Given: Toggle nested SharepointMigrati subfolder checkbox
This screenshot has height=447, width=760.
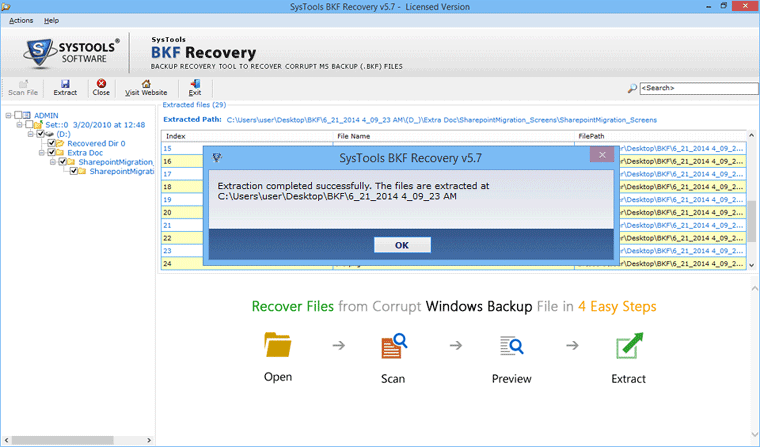Looking at the screenshot, I should [x=74, y=171].
